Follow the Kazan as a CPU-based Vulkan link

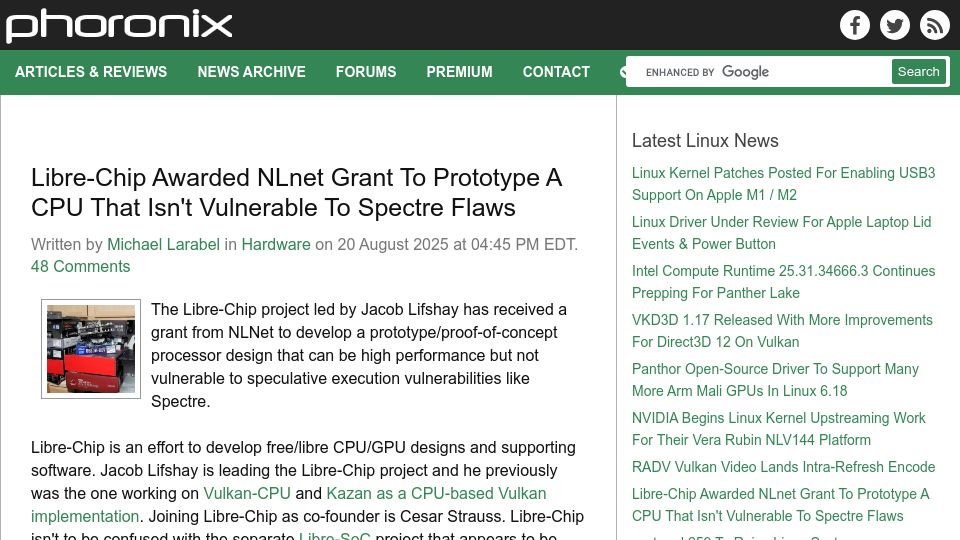click(436, 493)
